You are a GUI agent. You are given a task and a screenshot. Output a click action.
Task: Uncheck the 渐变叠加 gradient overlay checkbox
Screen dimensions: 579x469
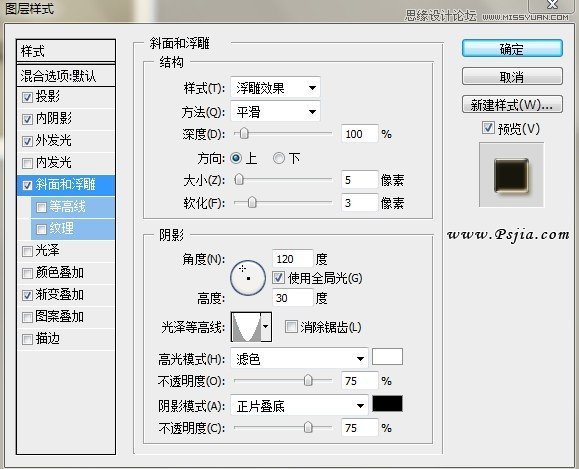tap(27, 295)
